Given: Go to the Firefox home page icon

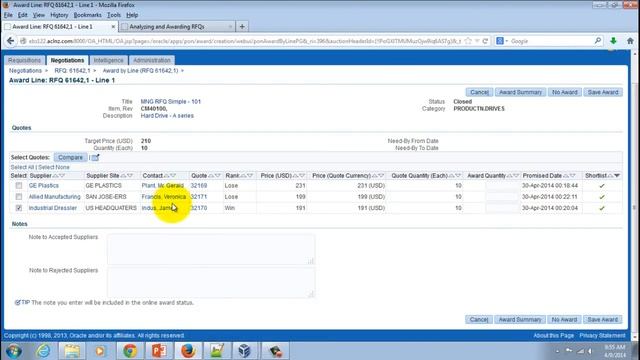Looking at the screenshot, I should [630, 41].
